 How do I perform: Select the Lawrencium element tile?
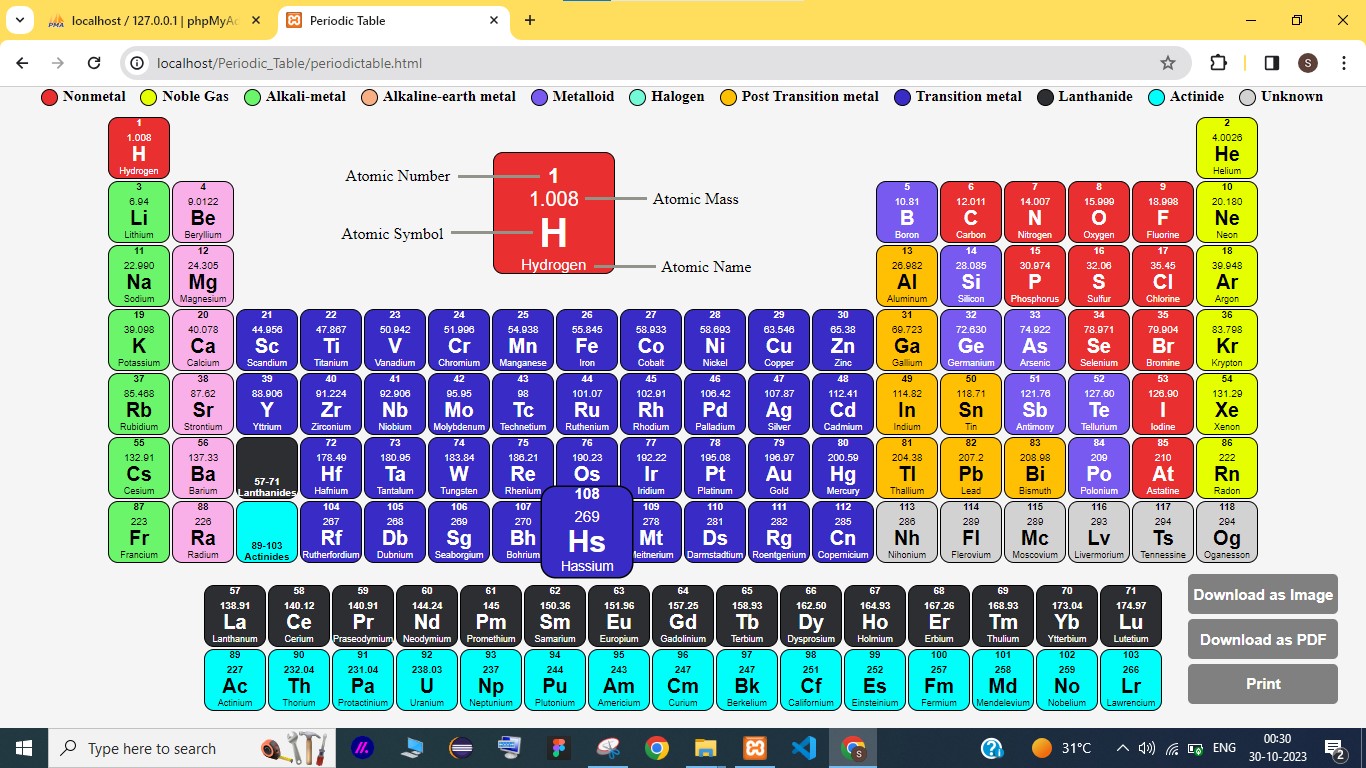pyautogui.click(x=1131, y=680)
